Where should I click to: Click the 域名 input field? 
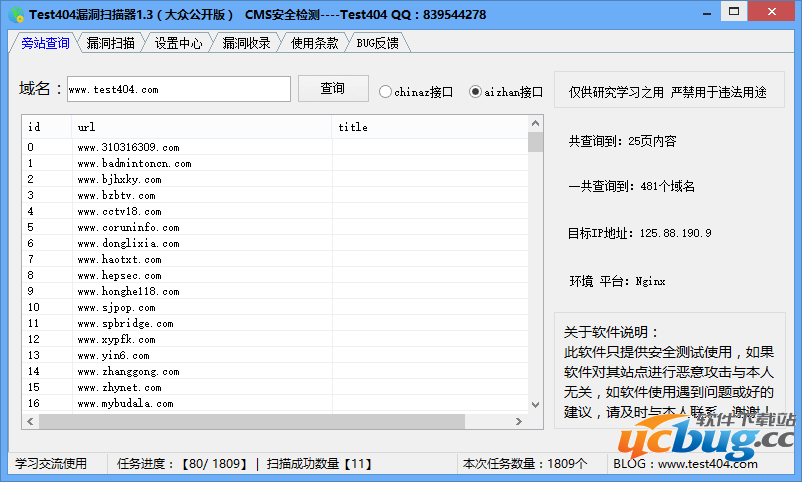coord(178,90)
